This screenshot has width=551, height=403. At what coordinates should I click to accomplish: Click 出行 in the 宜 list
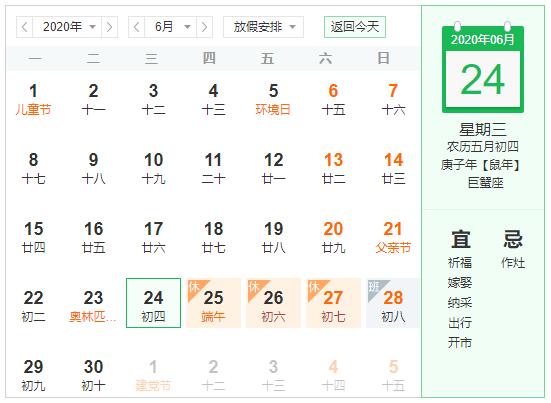click(x=460, y=323)
